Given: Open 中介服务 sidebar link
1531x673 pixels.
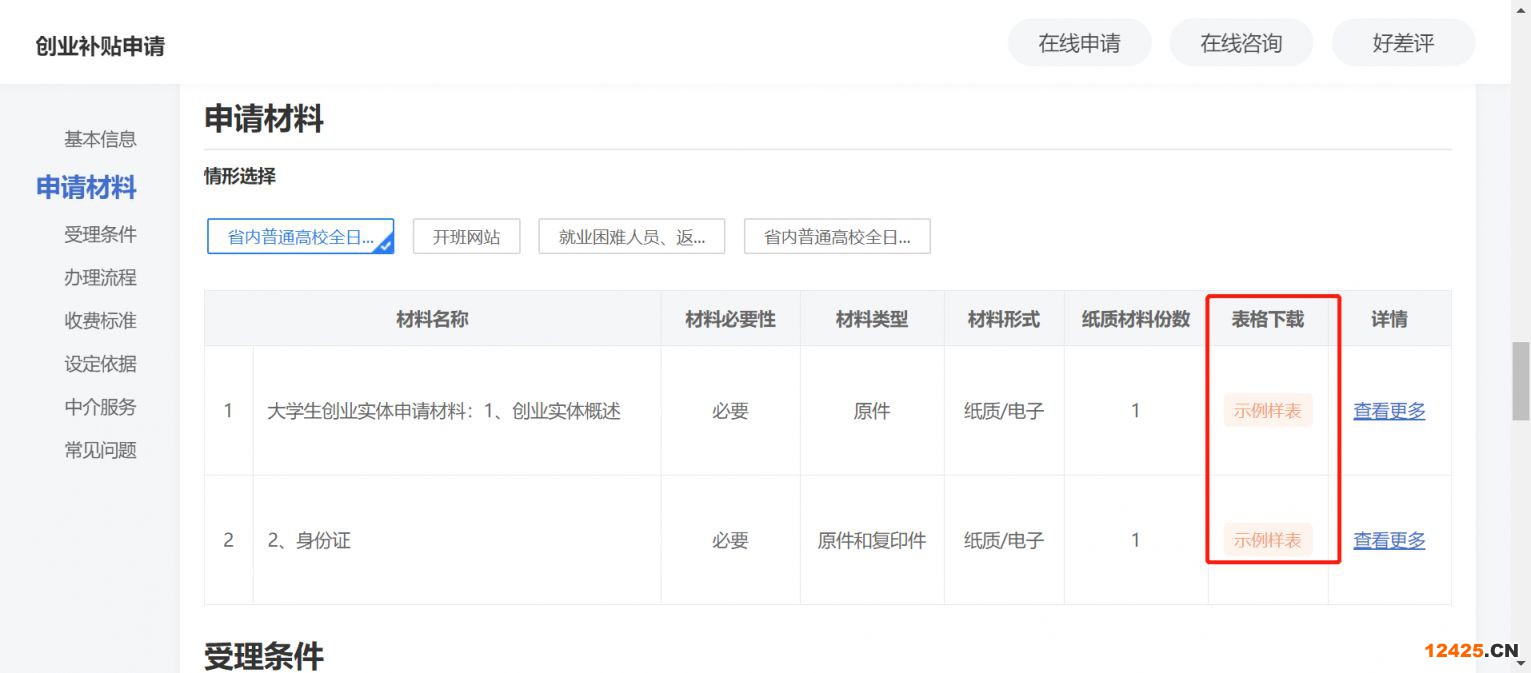Looking at the screenshot, I should click(x=100, y=406).
